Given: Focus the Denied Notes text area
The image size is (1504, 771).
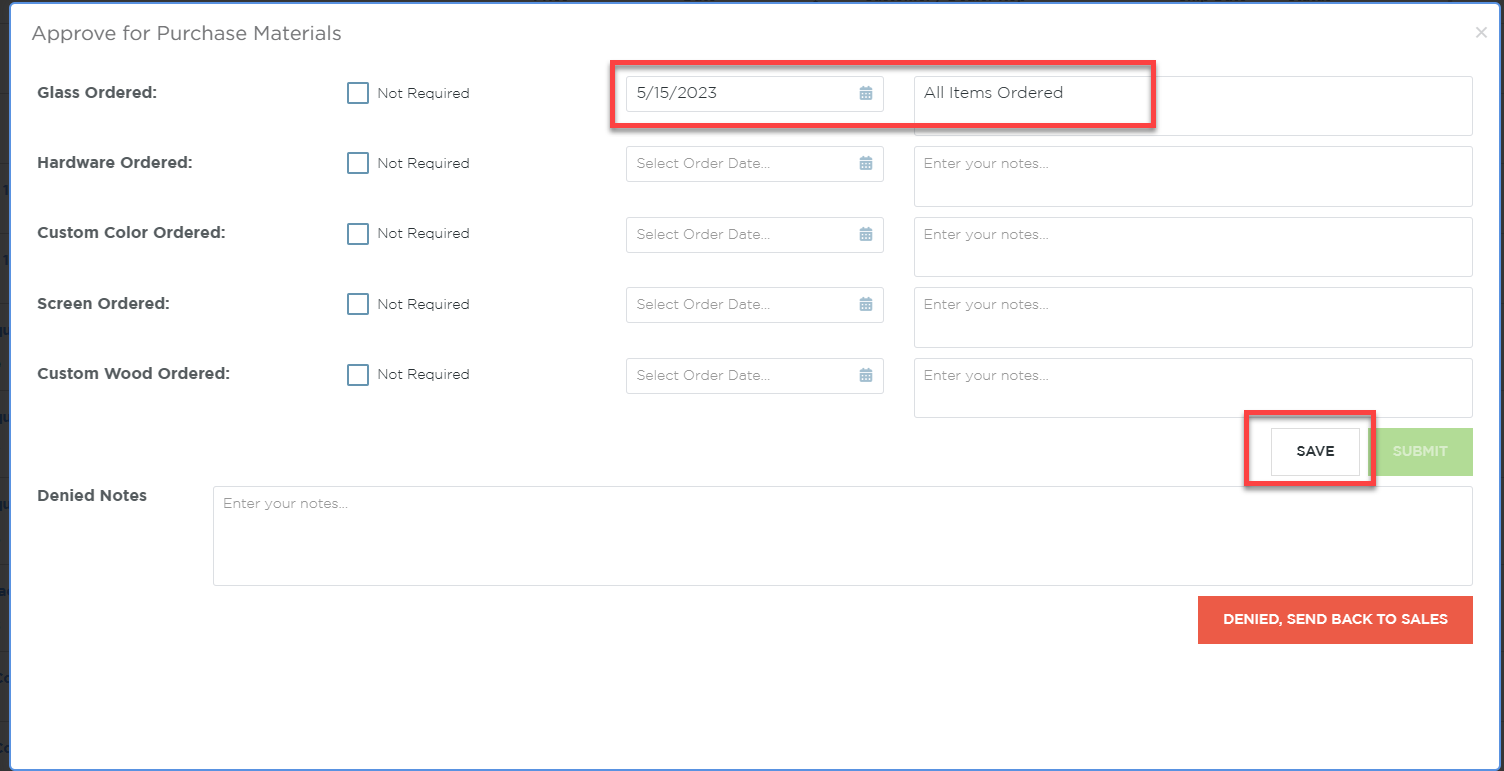Looking at the screenshot, I should (843, 536).
